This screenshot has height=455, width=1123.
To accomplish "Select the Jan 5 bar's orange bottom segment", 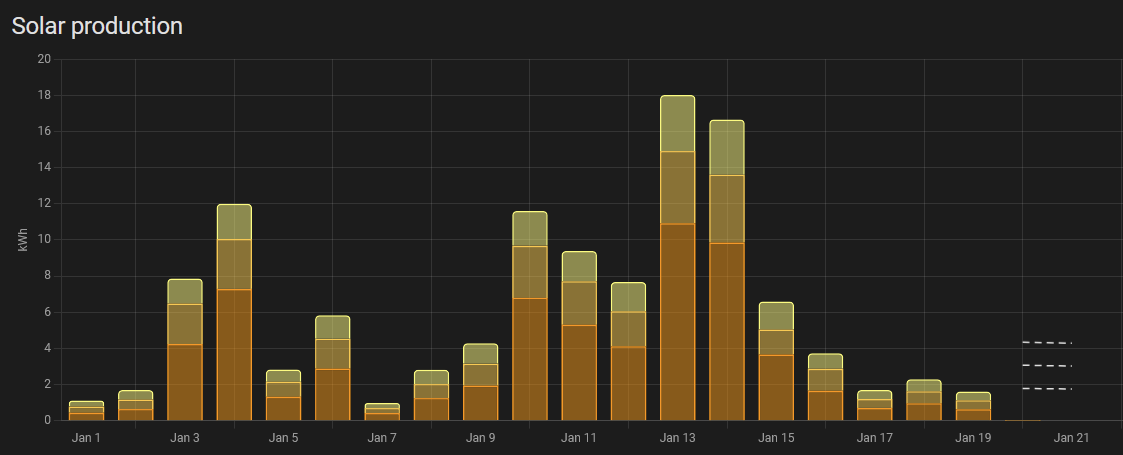I will point(284,408).
